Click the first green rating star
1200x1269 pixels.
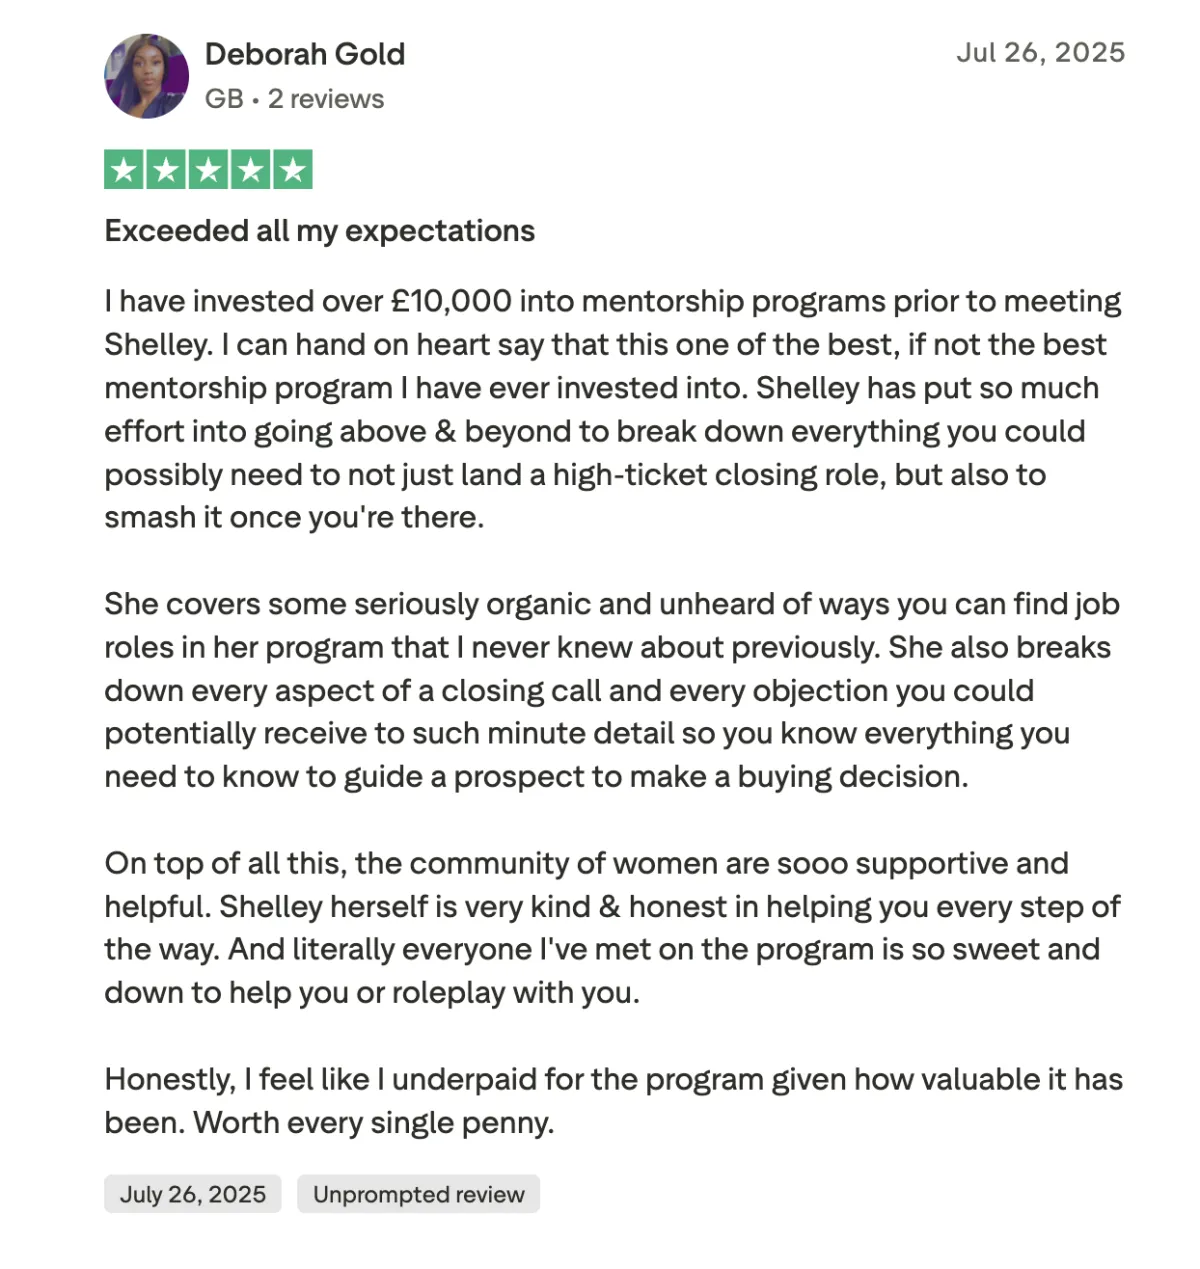tap(124, 169)
